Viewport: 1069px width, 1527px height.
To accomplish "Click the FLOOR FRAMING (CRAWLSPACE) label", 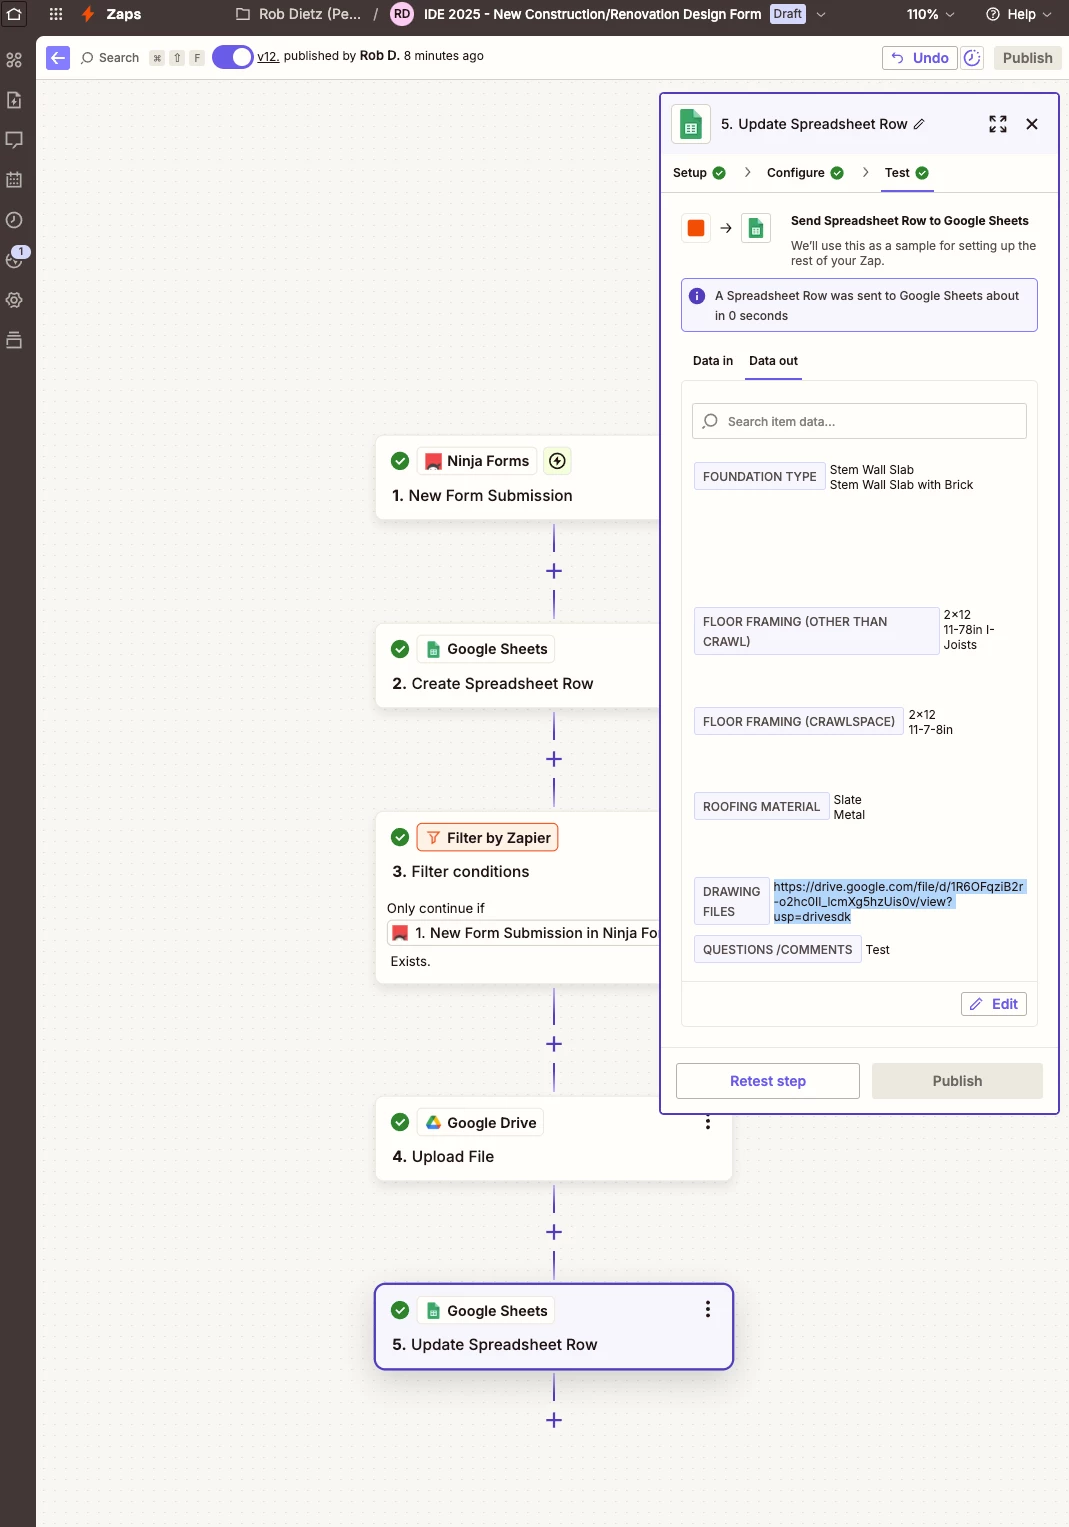I will point(799,721).
